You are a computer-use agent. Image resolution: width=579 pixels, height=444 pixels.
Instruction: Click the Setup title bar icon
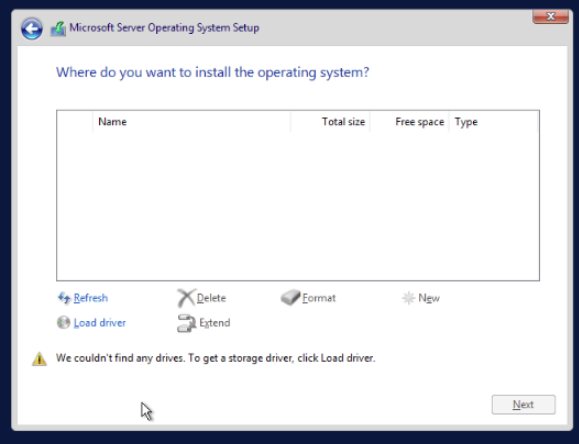tap(58, 29)
